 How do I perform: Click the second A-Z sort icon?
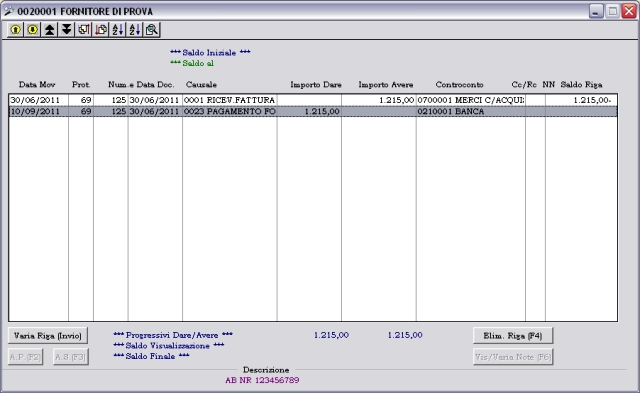pyautogui.click(x=135, y=30)
